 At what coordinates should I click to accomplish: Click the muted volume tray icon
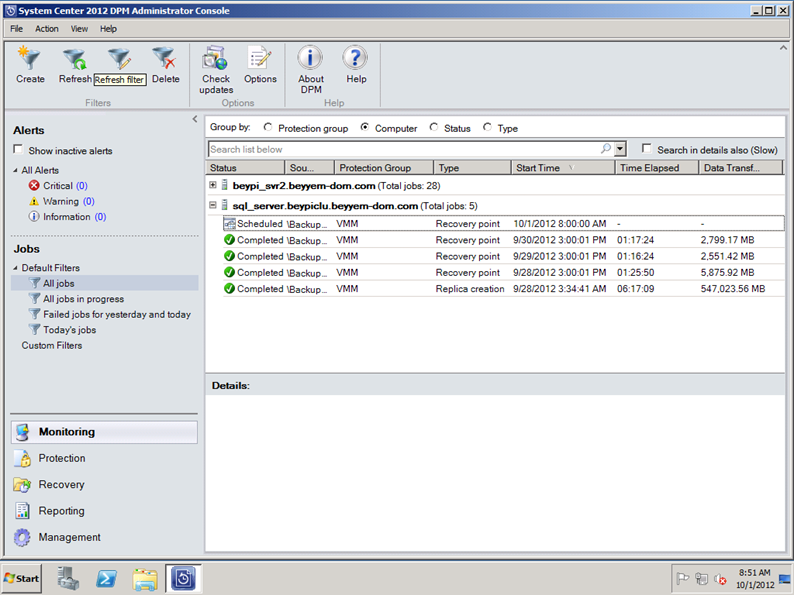coord(721,578)
